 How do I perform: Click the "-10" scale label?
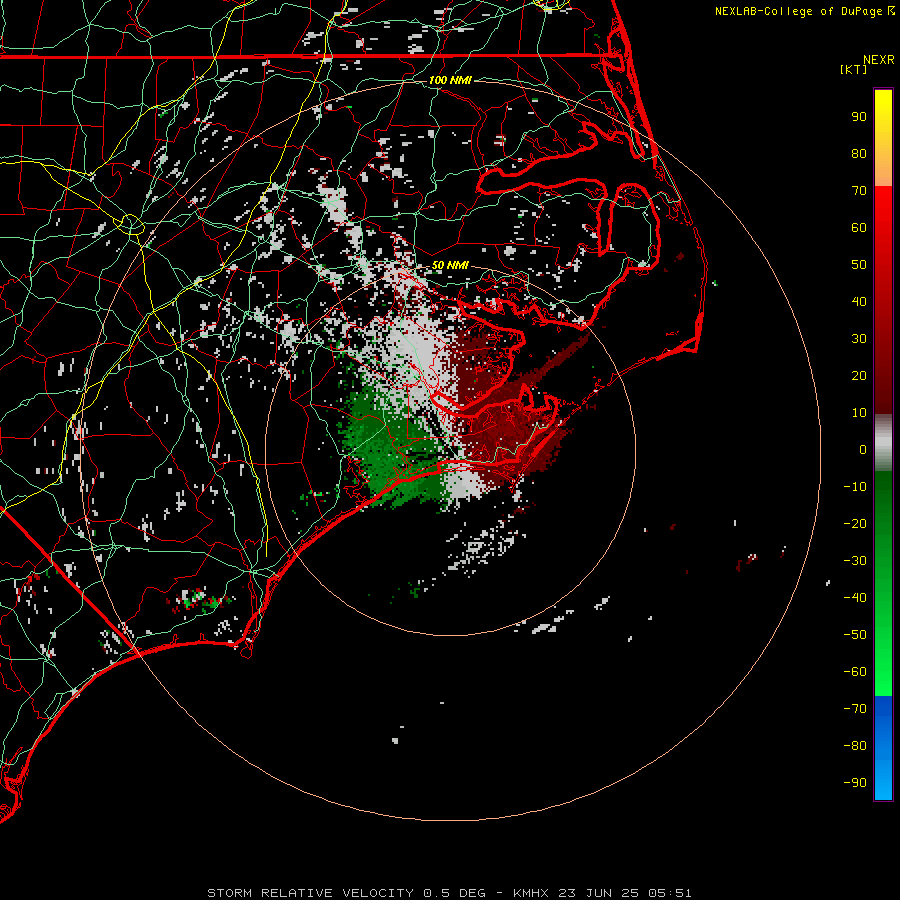(x=855, y=487)
